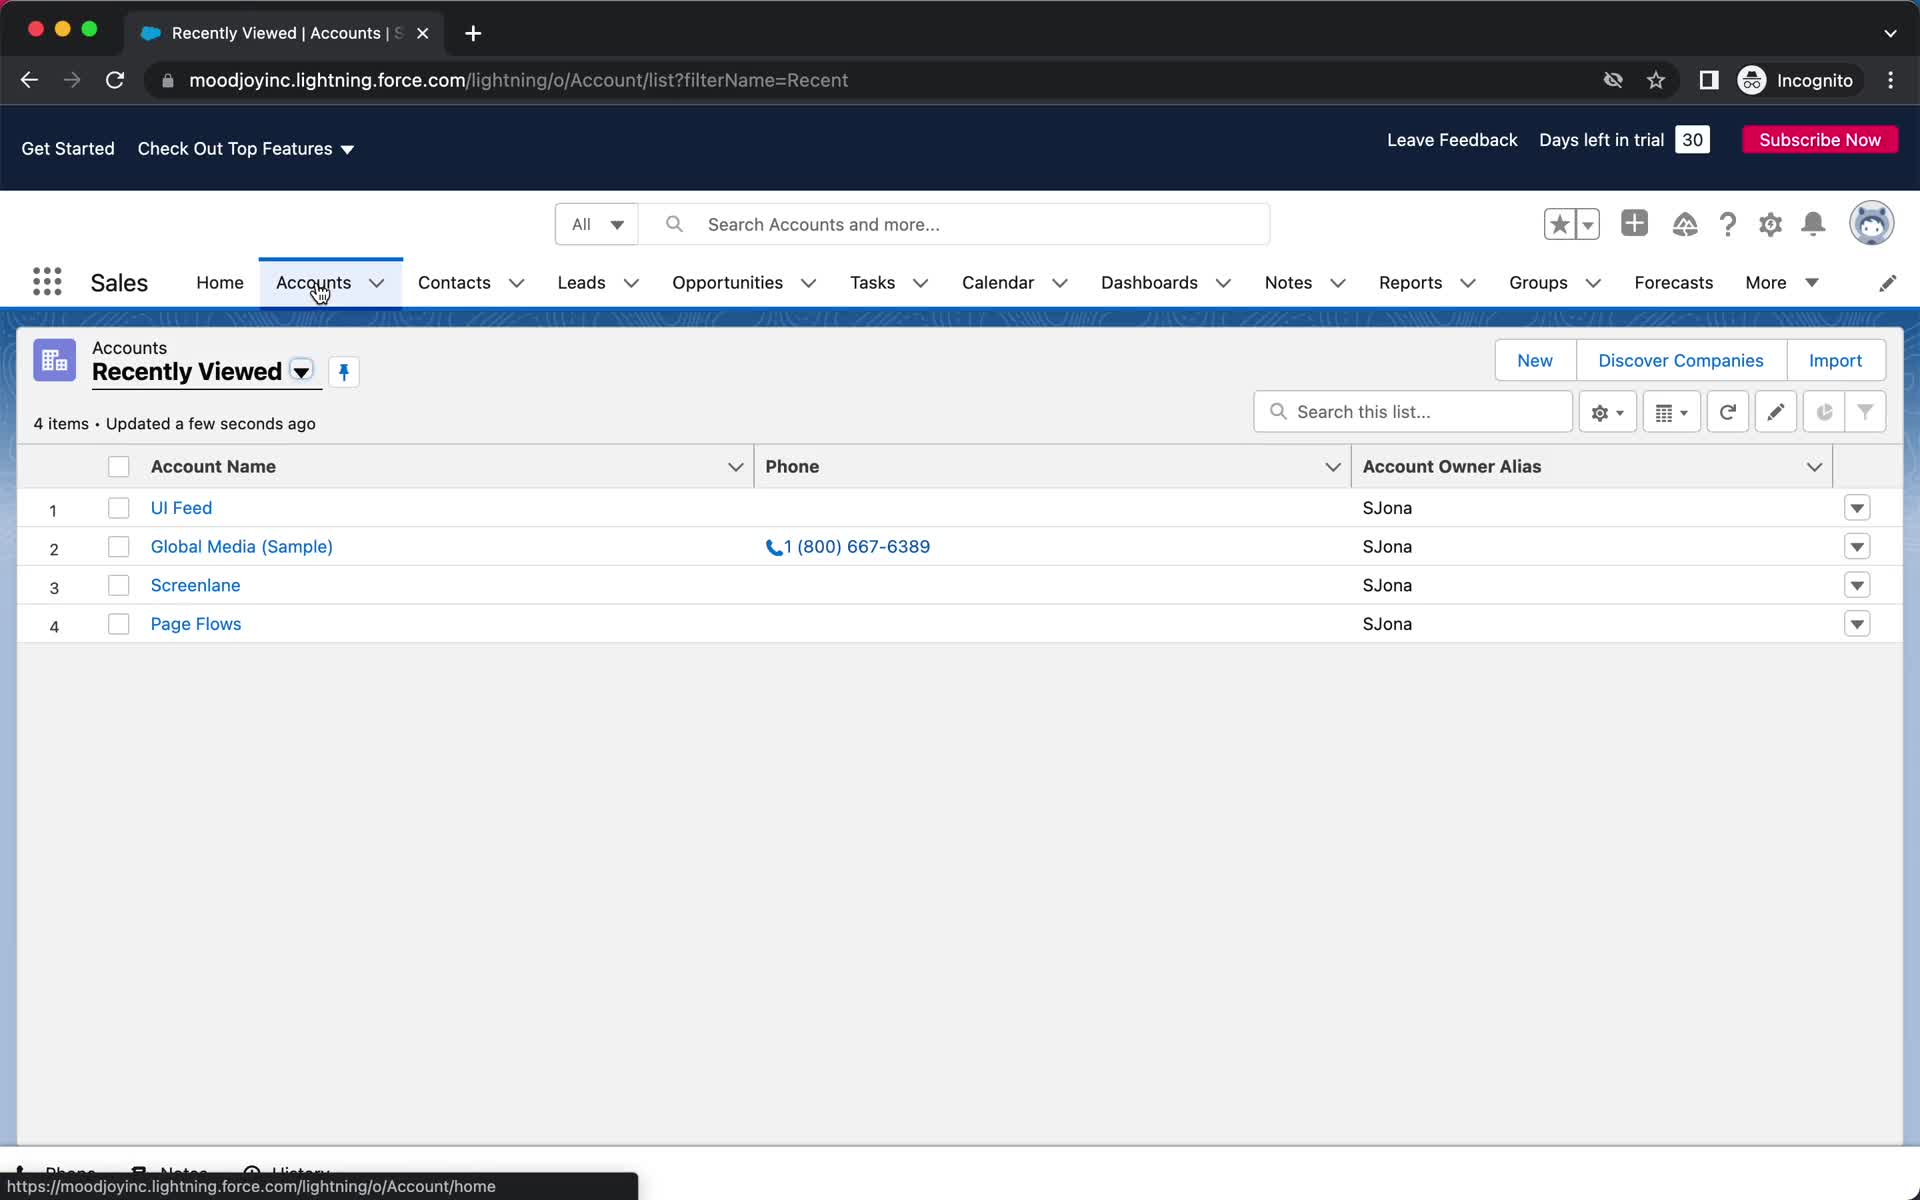Viewport: 1920px width, 1200px height.
Task: Refresh the accounts list
Action: pyautogui.click(x=1727, y=412)
